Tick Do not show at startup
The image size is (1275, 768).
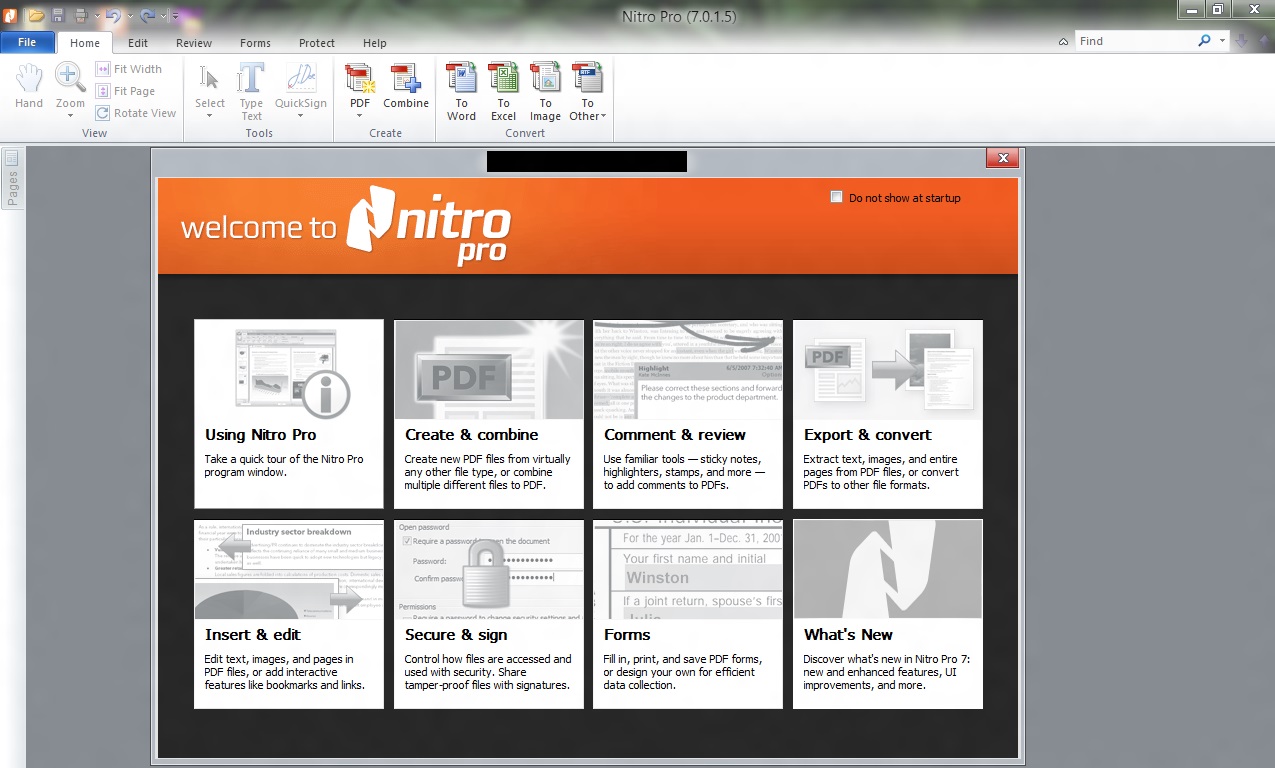837,197
